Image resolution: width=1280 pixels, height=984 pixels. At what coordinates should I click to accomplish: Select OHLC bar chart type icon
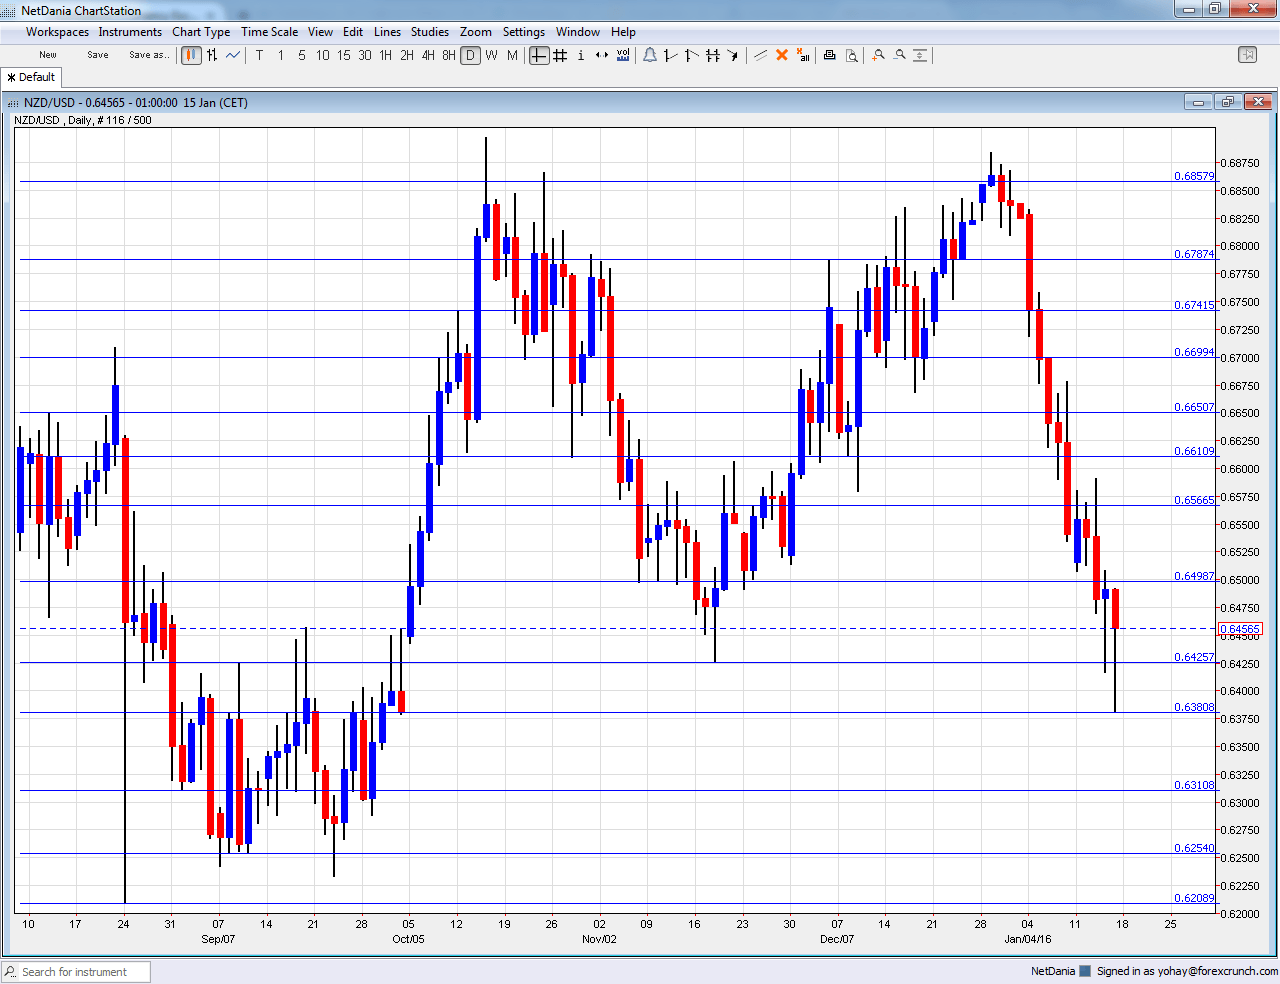tap(212, 55)
